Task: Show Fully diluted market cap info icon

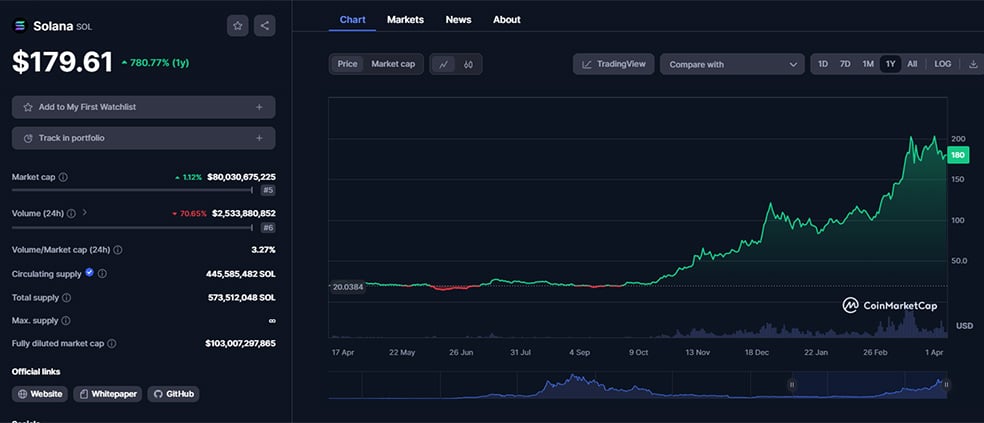Action: 112,344
